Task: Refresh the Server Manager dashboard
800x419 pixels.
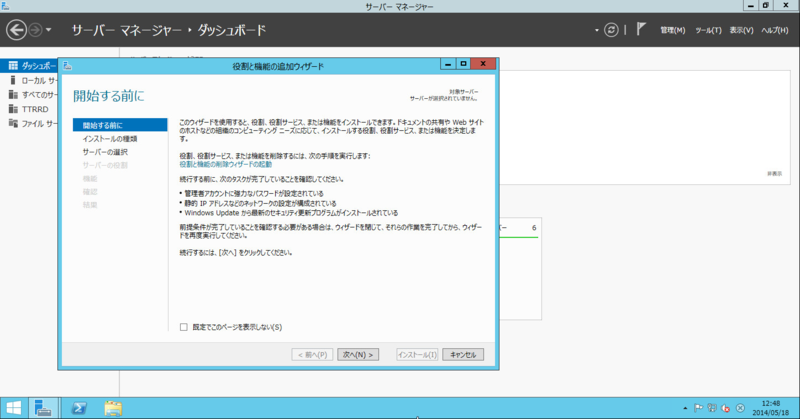Action: (611, 30)
